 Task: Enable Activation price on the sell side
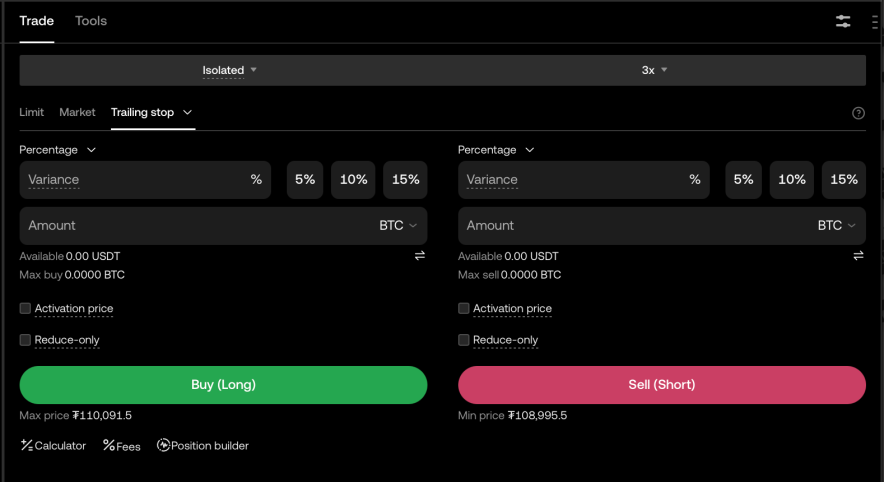(464, 309)
